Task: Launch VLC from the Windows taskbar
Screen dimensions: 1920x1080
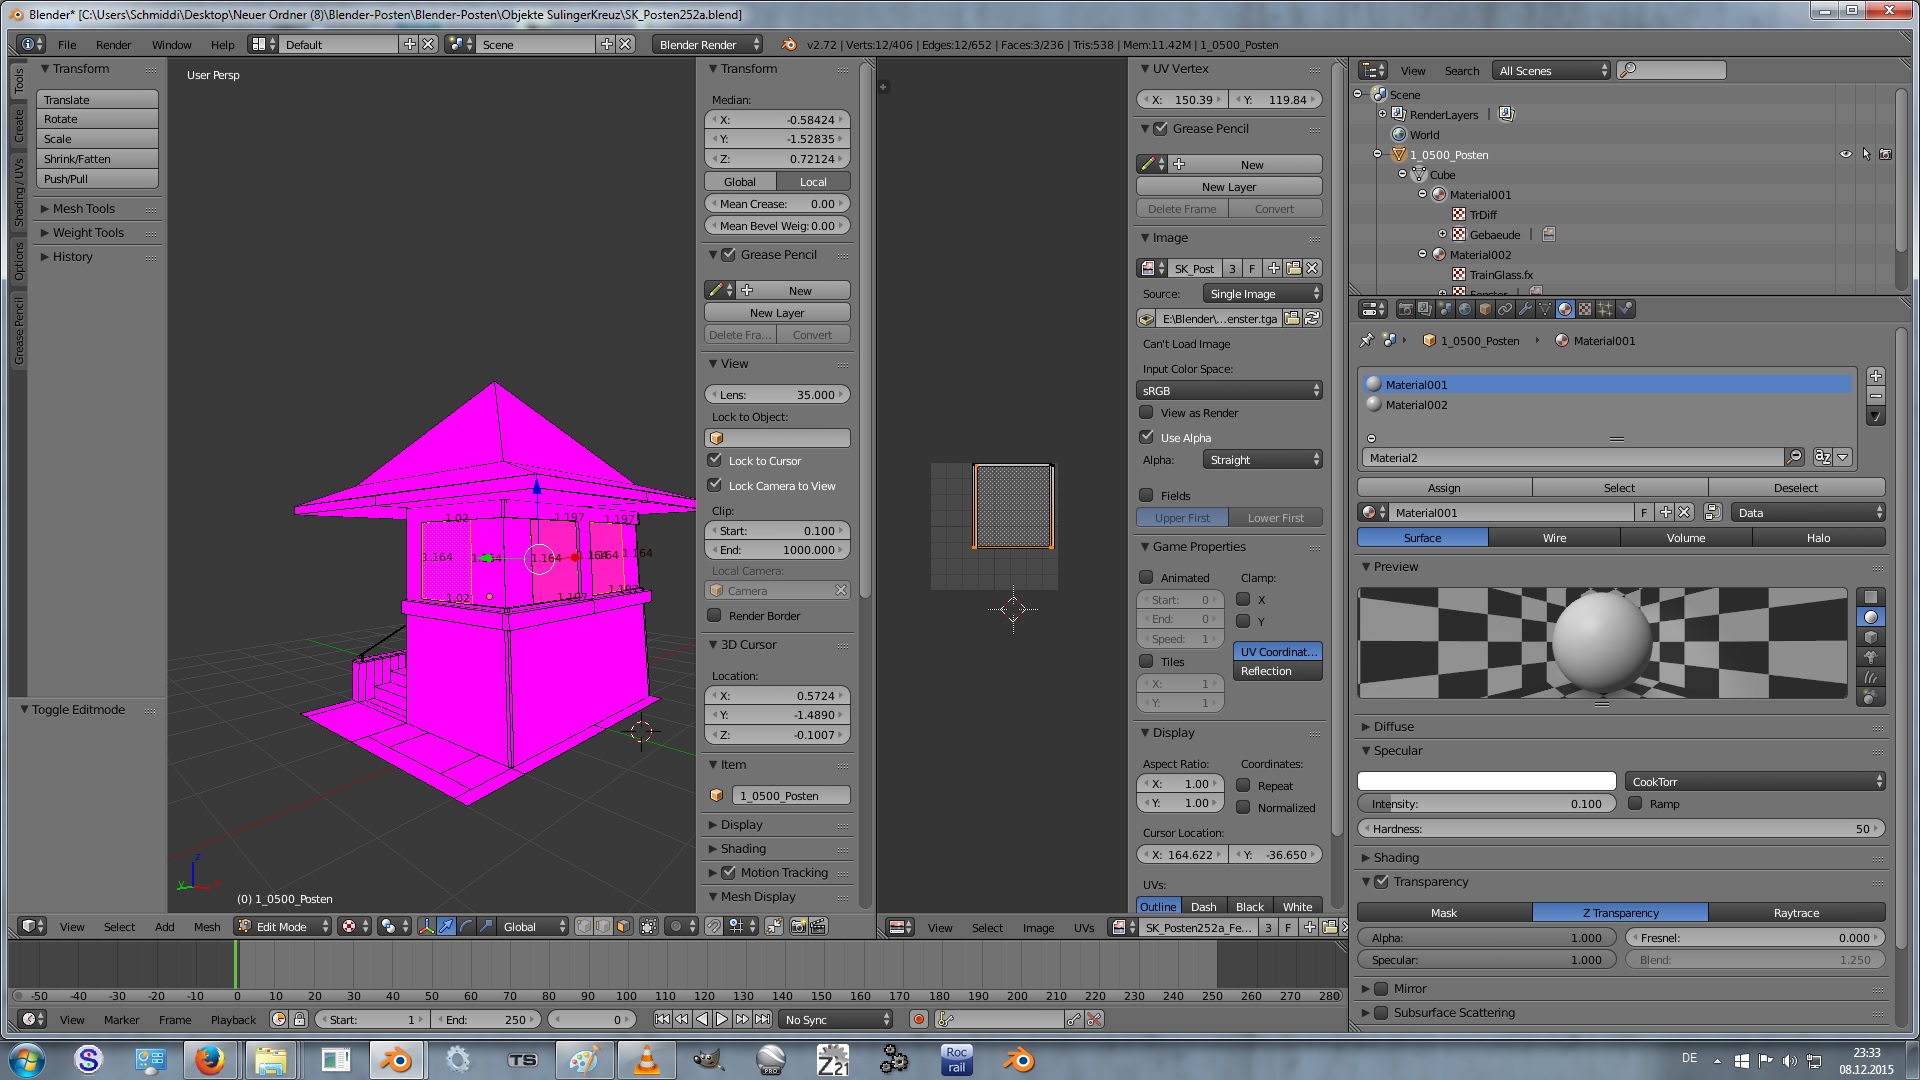Action: click(x=647, y=1059)
